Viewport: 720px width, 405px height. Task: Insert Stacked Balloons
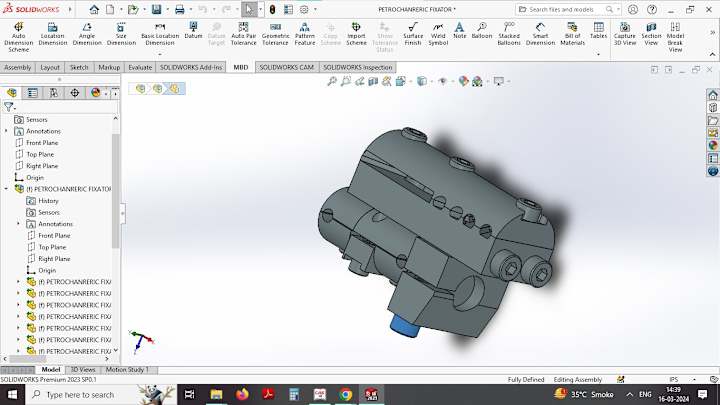509,34
